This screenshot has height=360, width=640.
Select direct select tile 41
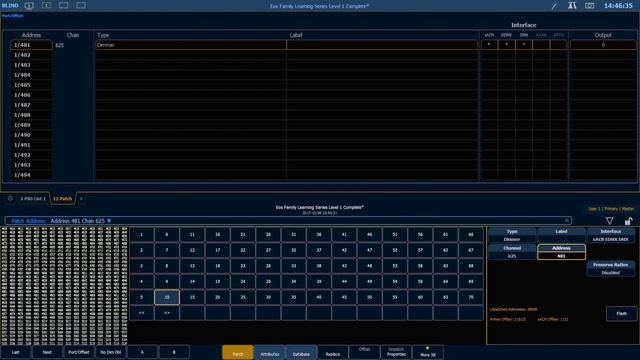[344, 235]
